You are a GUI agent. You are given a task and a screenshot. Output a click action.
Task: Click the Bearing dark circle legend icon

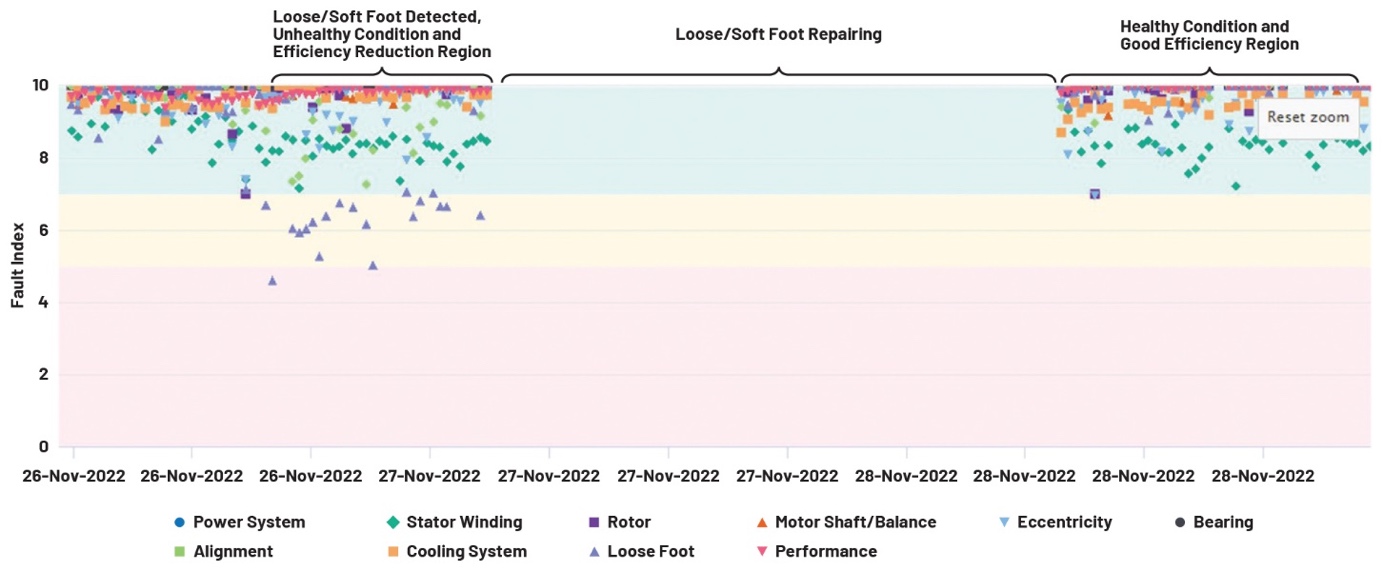click(x=1179, y=522)
